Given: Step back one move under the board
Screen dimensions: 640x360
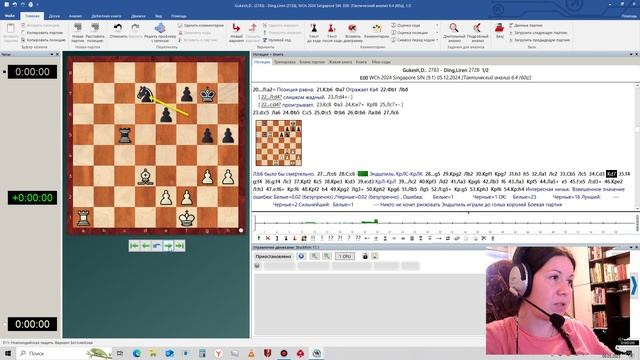Looking at the screenshot, I should (x=145, y=246).
